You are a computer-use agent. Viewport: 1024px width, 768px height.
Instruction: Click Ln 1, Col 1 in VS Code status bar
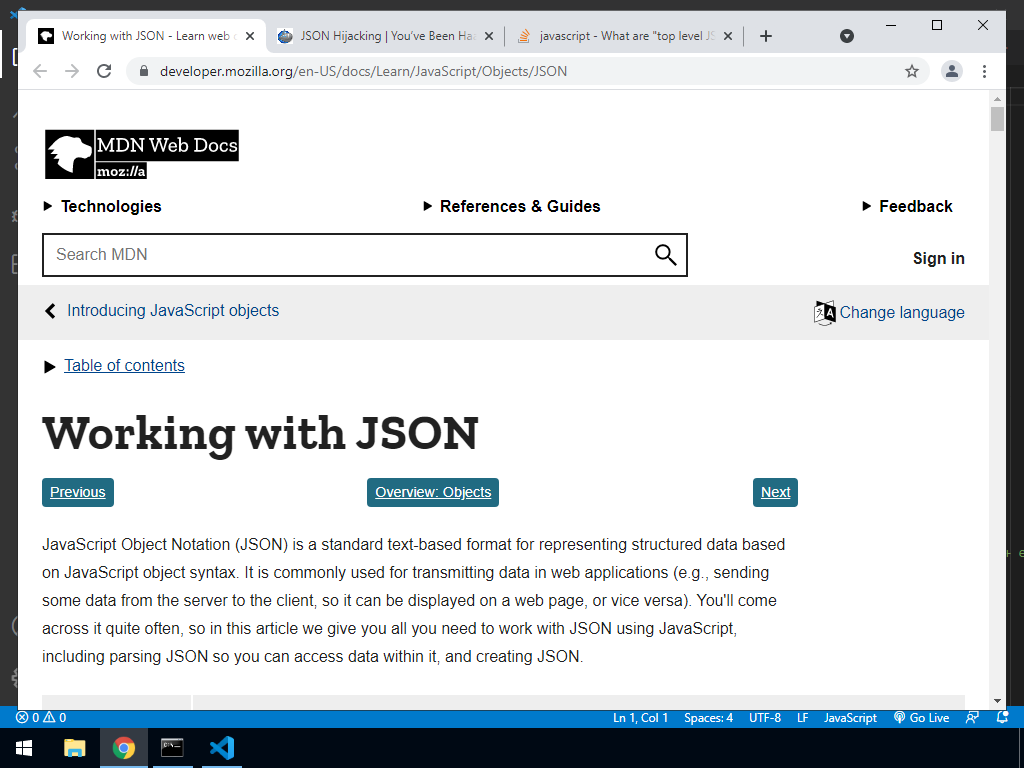[x=640, y=718]
